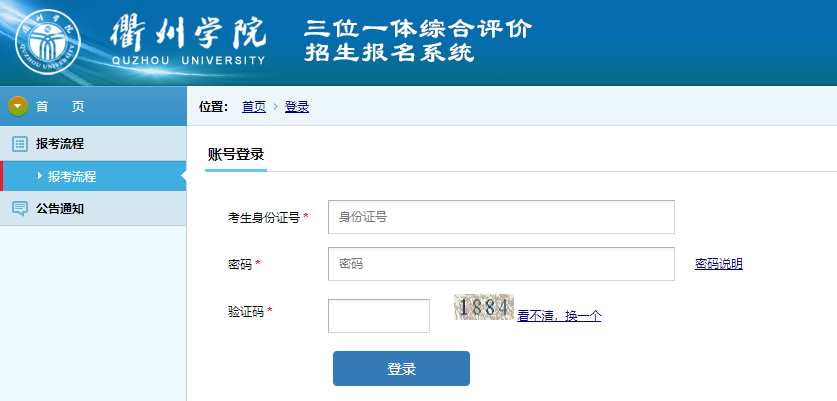
Task: Click the green dropdown arrow icon beside 首页
Action: click(x=17, y=106)
